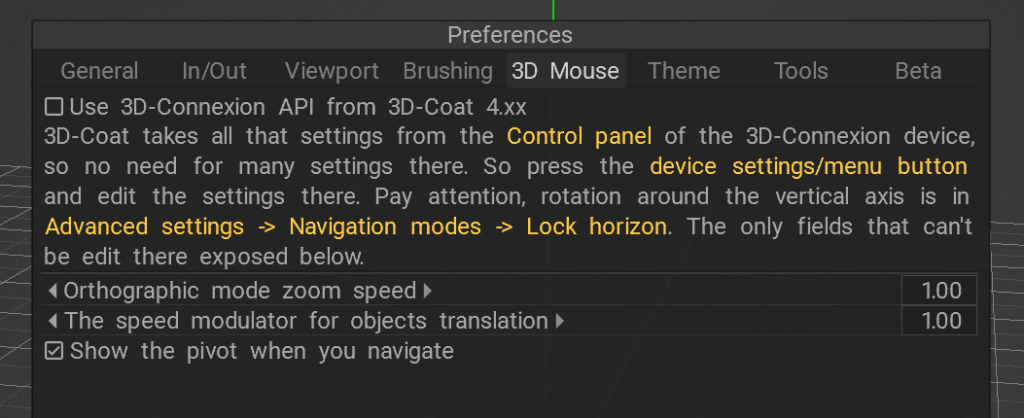The image size is (1024, 418).
Task: Open the Tools preferences tab
Action: [801, 71]
